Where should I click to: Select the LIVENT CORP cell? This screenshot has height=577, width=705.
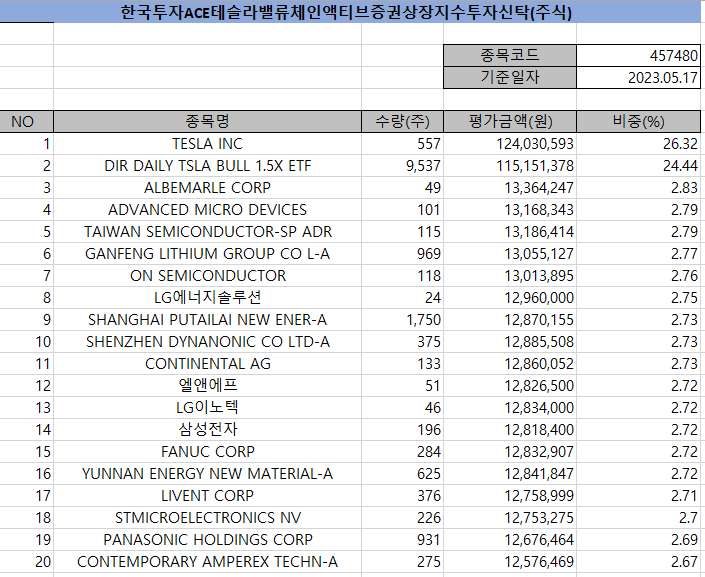click(207, 496)
